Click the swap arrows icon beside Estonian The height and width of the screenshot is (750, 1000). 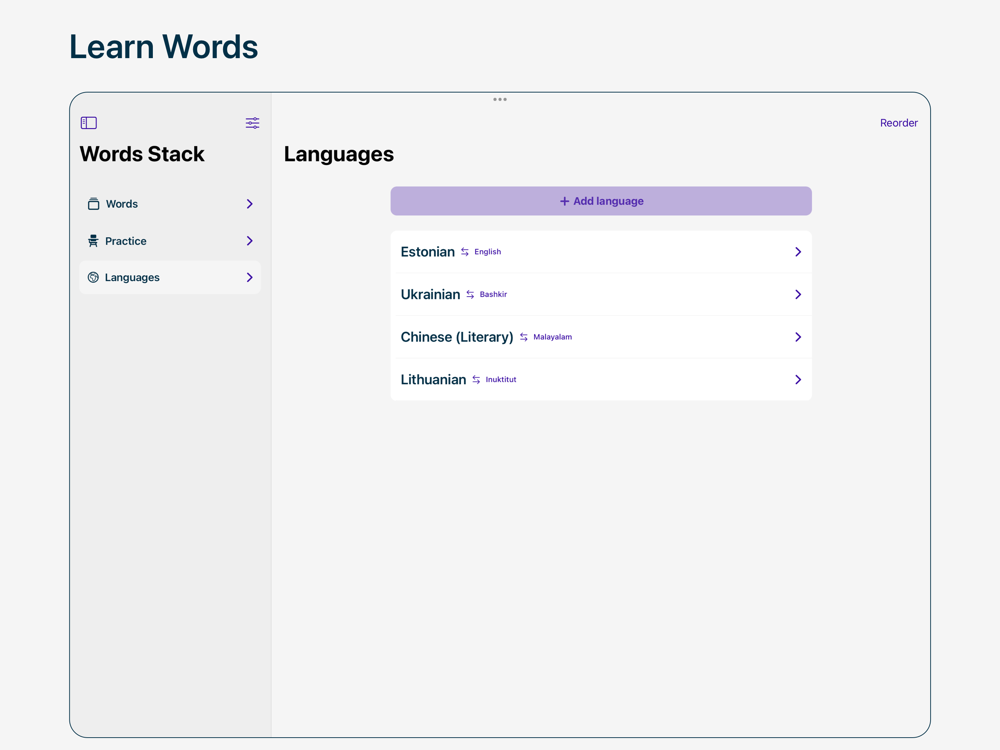(x=465, y=252)
